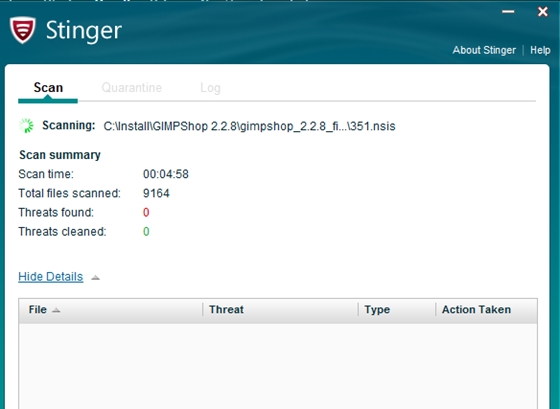The height and width of the screenshot is (409, 560).
Task: Click the Hide Details link
Action: pos(51,277)
